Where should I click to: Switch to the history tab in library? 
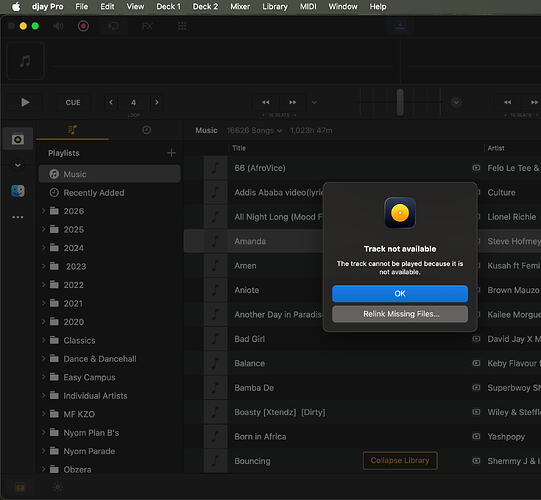[147, 130]
